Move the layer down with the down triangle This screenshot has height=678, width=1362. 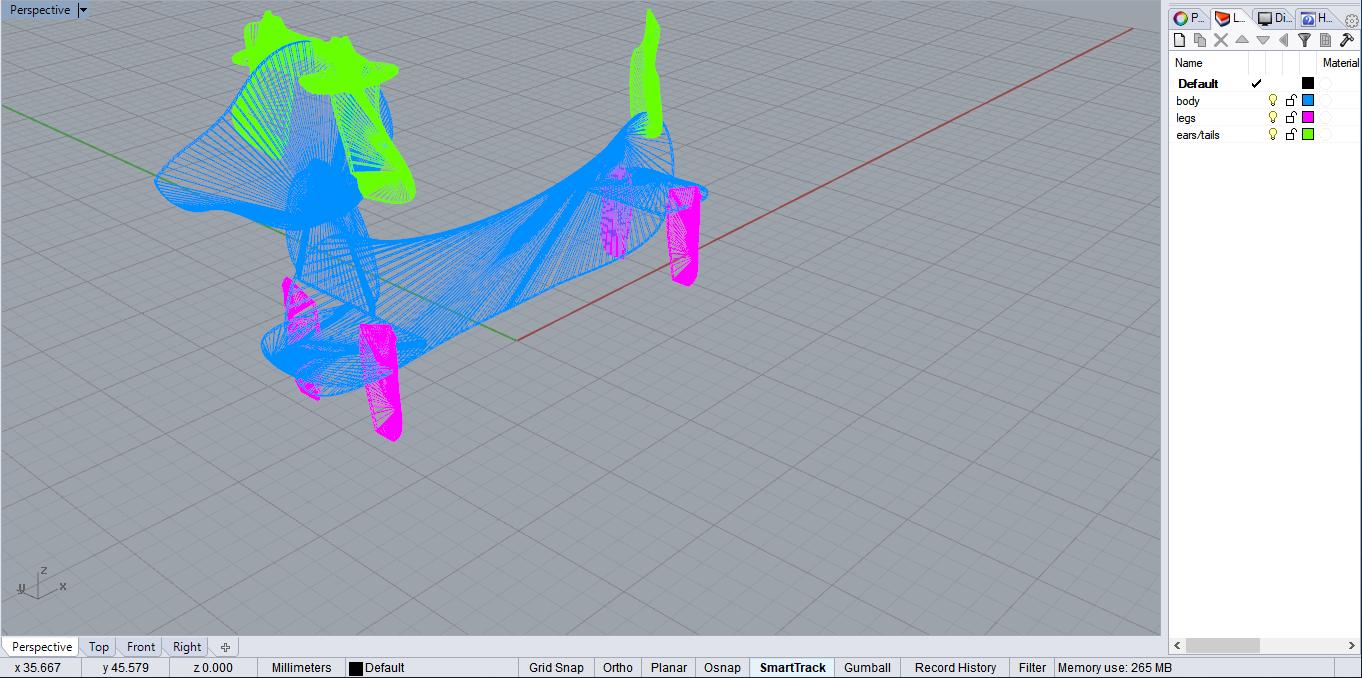click(x=1263, y=40)
